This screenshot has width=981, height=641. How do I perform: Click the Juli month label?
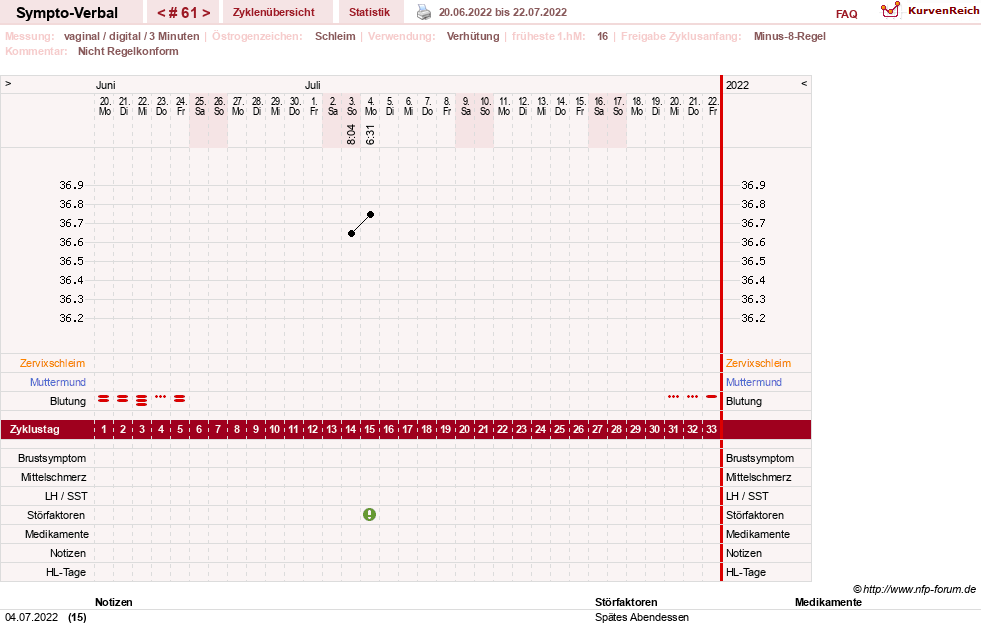(x=313, y=85)
